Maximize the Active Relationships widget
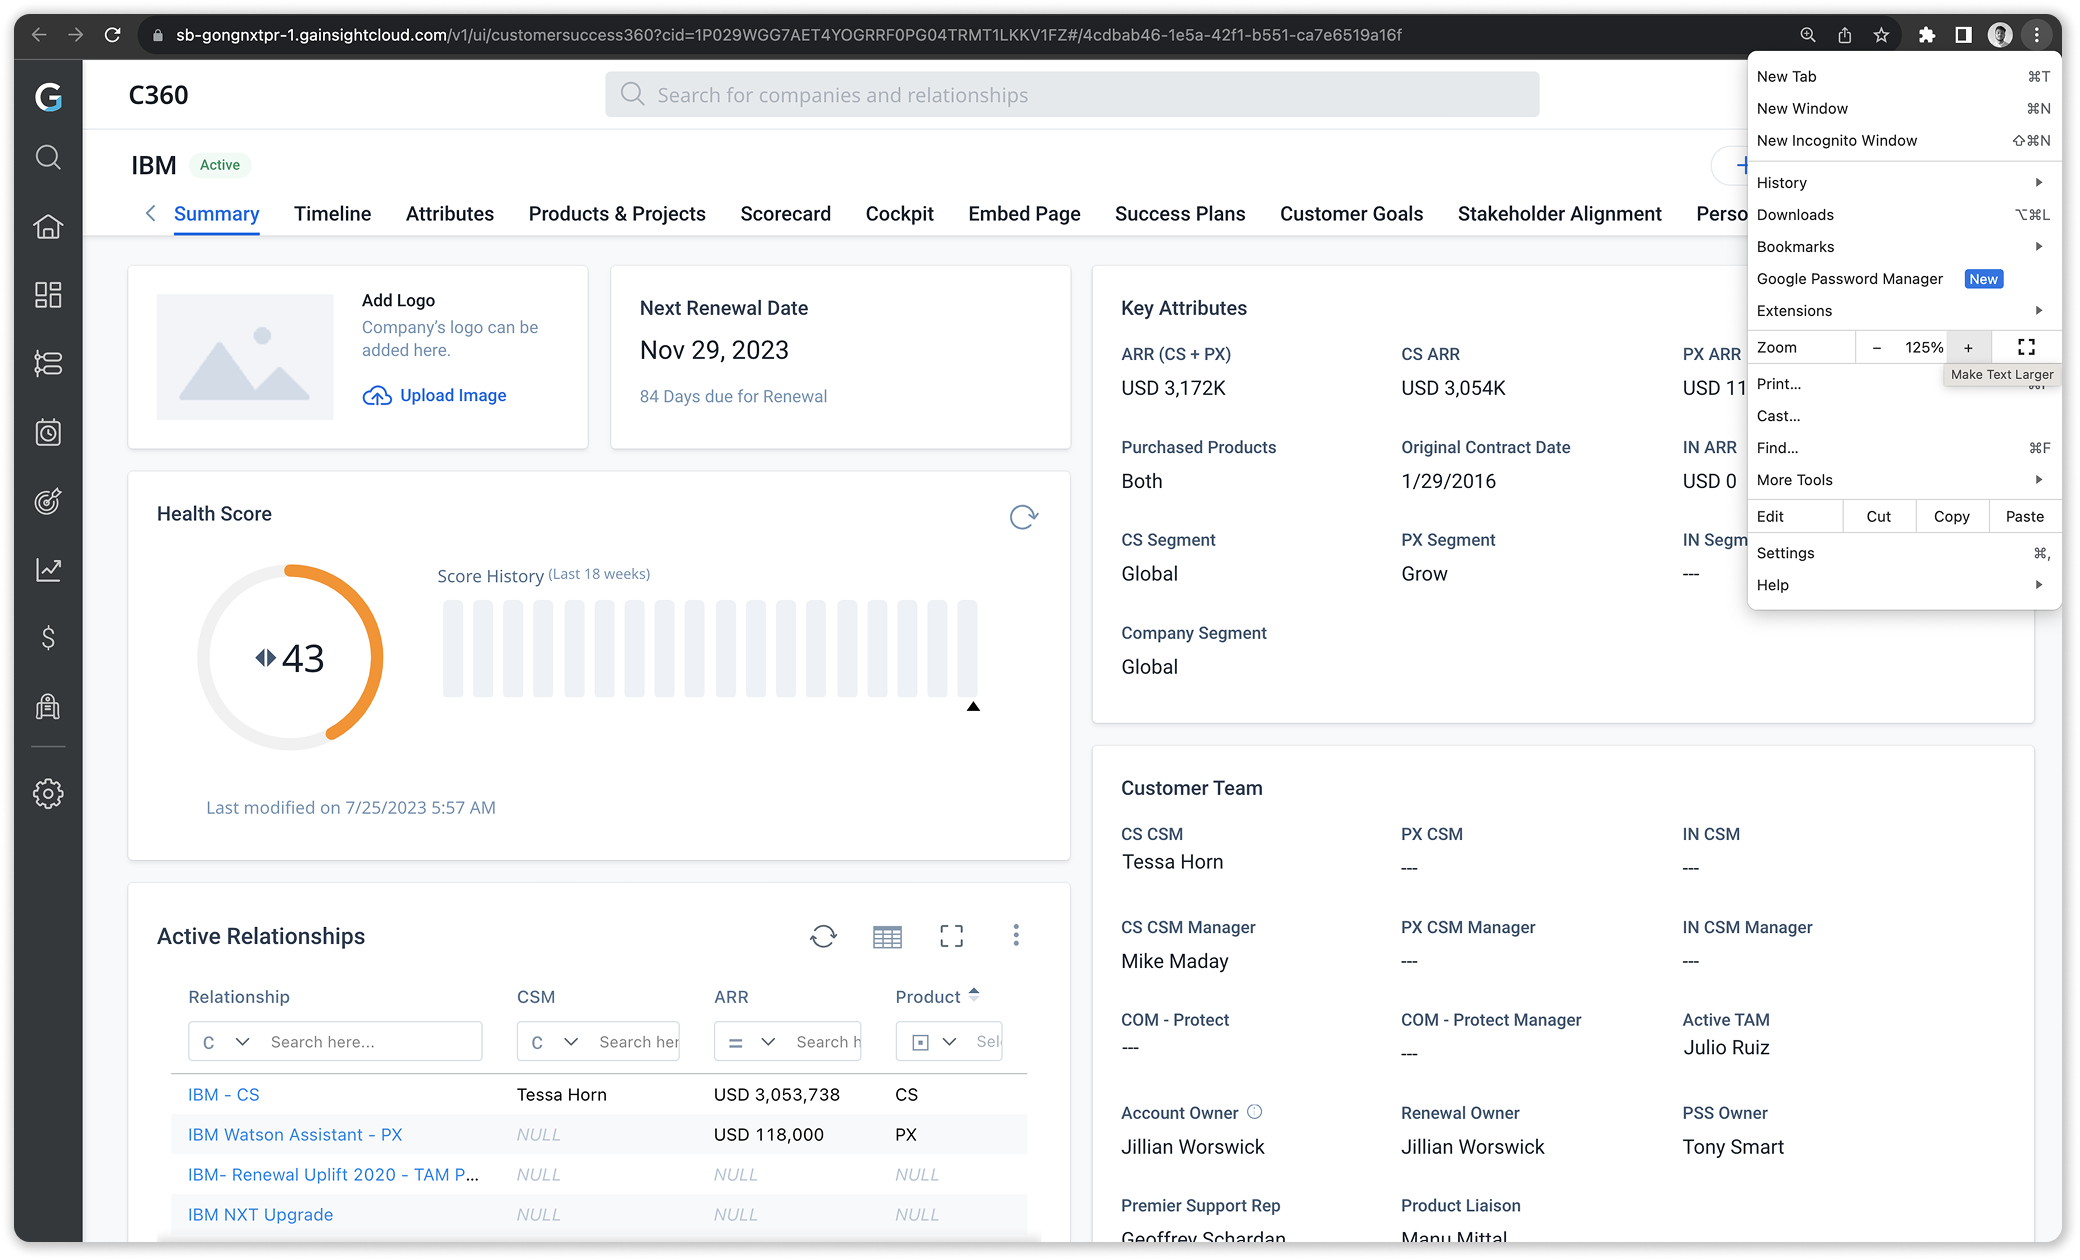The image size is (2080, 1260). coord(951,936)
